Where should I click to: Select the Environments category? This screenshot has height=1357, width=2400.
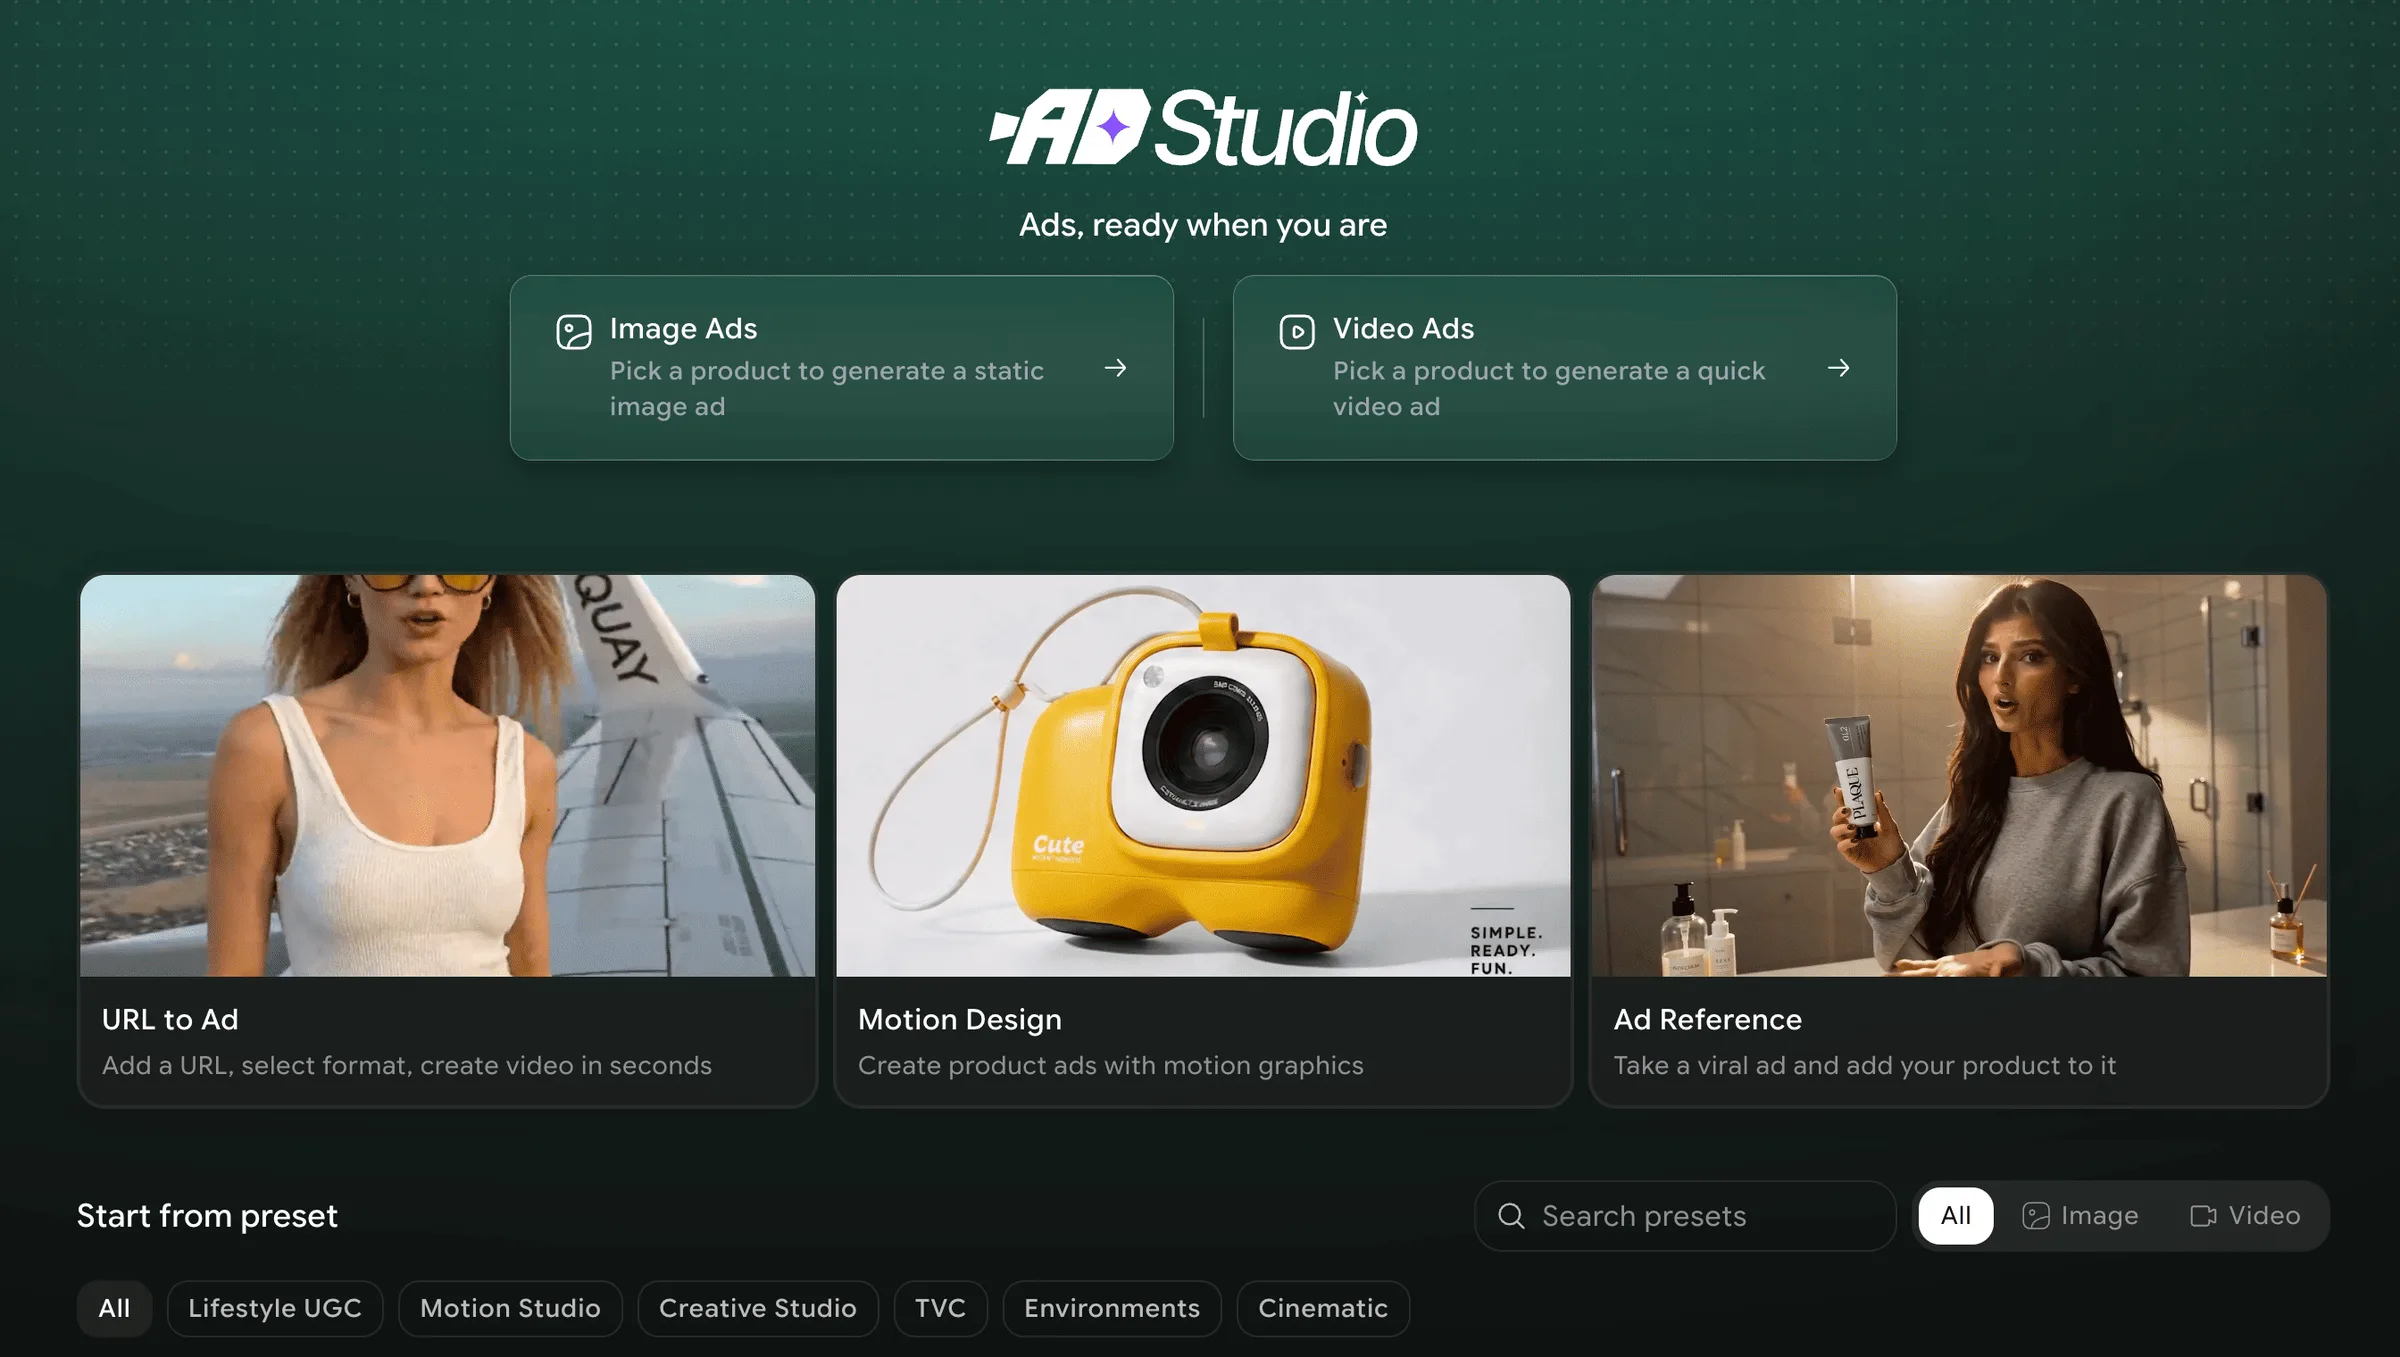point(1112,1308)
